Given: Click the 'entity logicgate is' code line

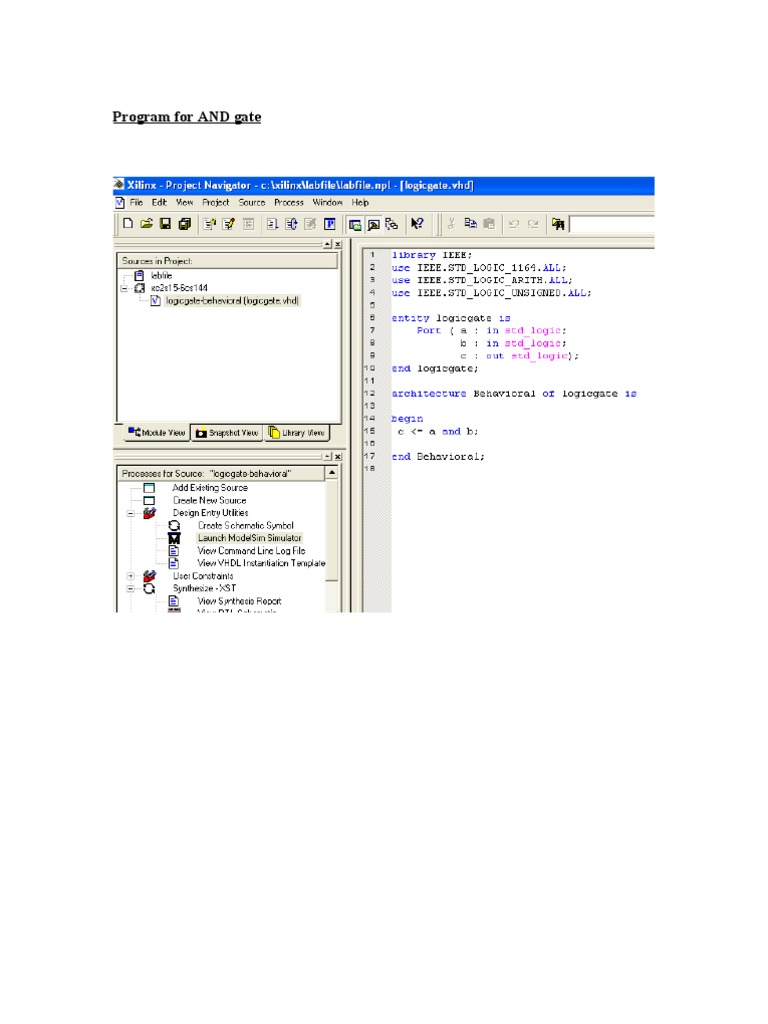Looking at the screenshot, I should click(x=451, y=318).
